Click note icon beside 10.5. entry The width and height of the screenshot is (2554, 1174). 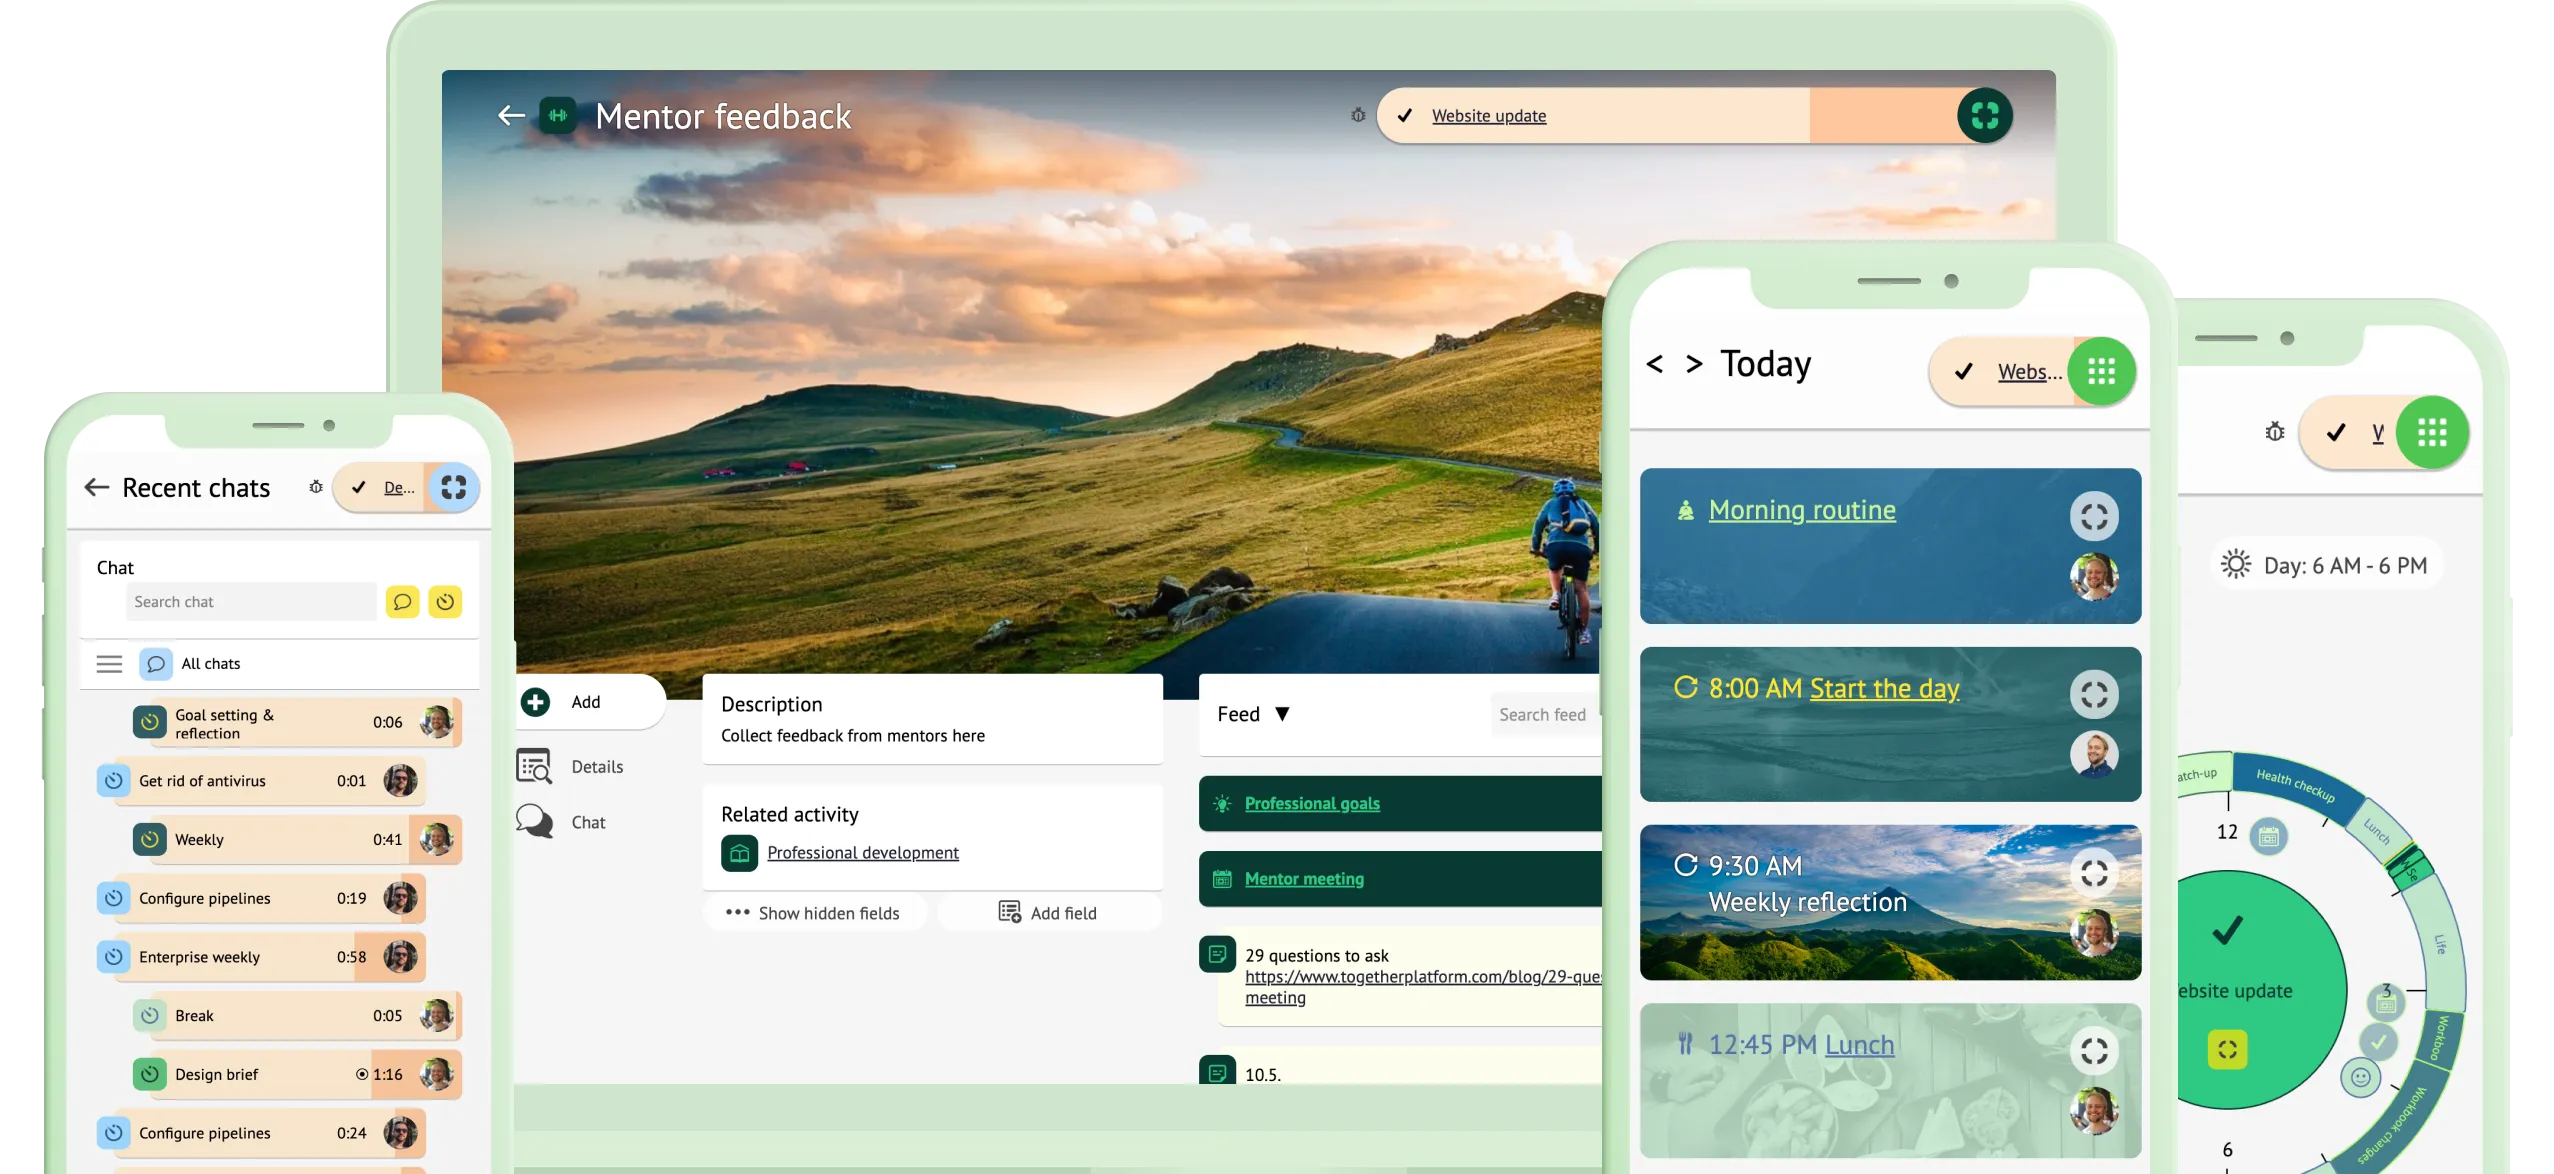pyautogui.click(x=1217, y=1072)
